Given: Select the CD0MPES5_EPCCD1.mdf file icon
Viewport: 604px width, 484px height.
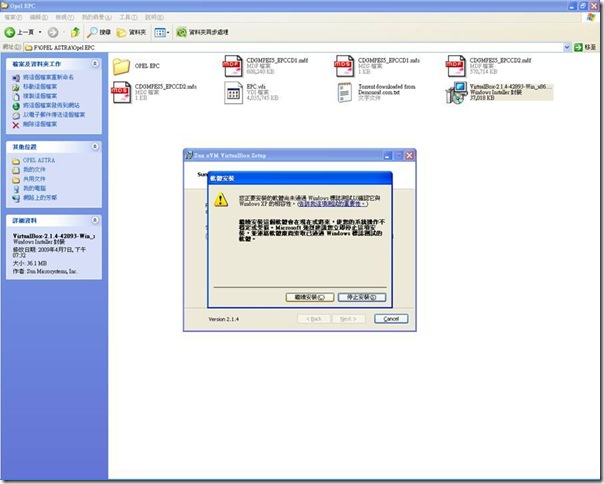Looking at the screenshot, I should [x=232, y=66].
